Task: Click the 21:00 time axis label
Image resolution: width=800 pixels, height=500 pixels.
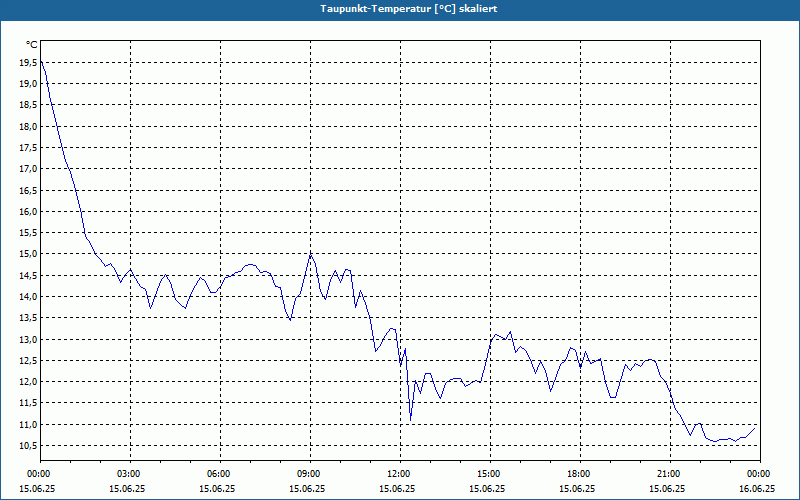Action: coord(670,474)
